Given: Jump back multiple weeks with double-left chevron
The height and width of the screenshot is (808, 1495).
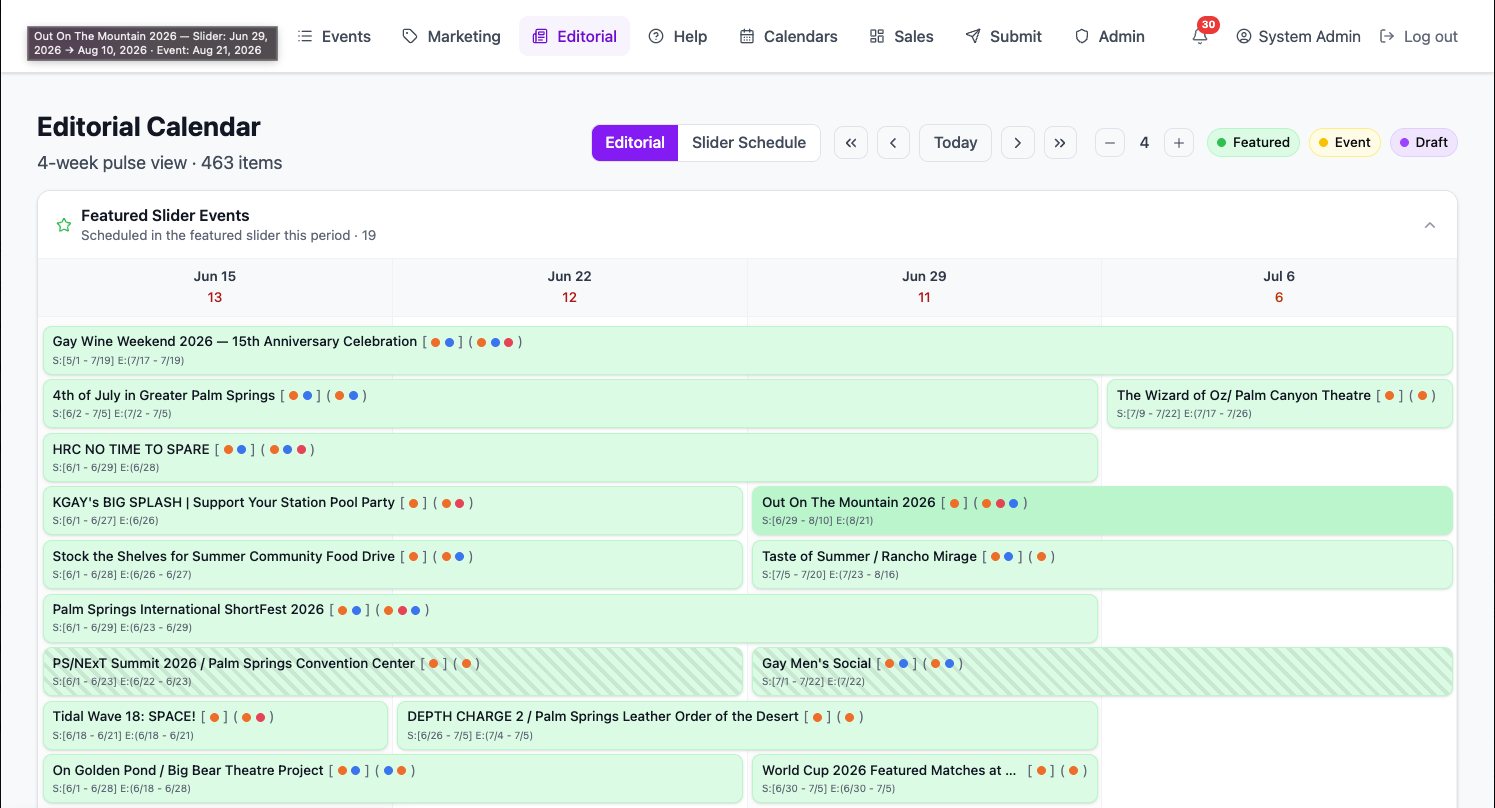Looking at the screenshot, I should pos(851,143).
